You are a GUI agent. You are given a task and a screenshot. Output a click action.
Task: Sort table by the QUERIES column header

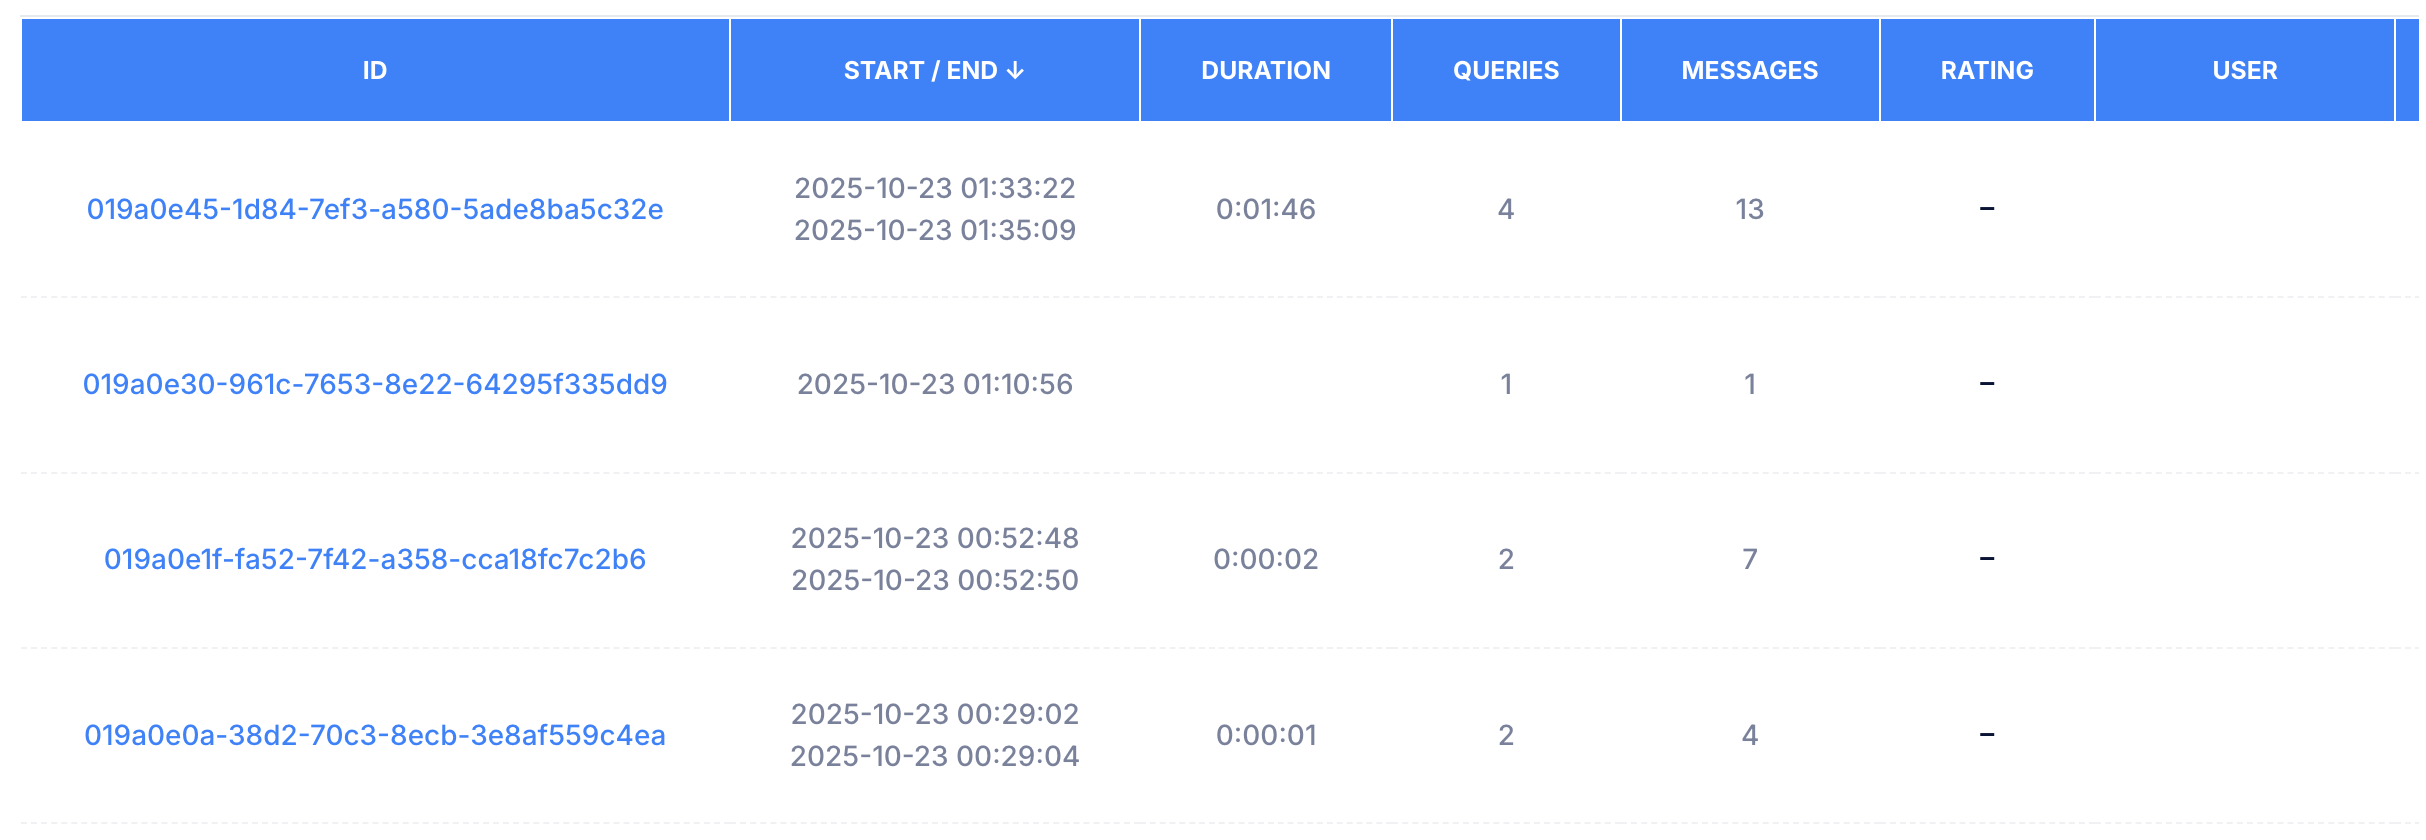(1504, 70)
